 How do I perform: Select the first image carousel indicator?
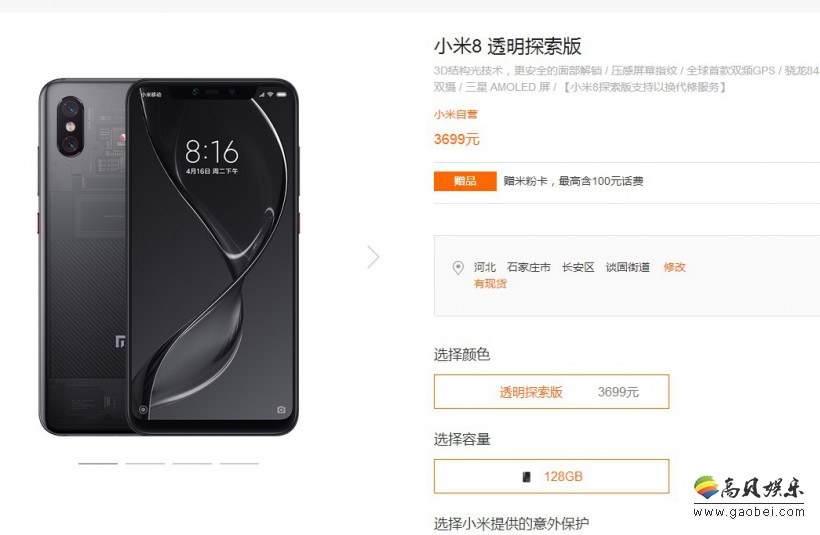tap(98, 463)
